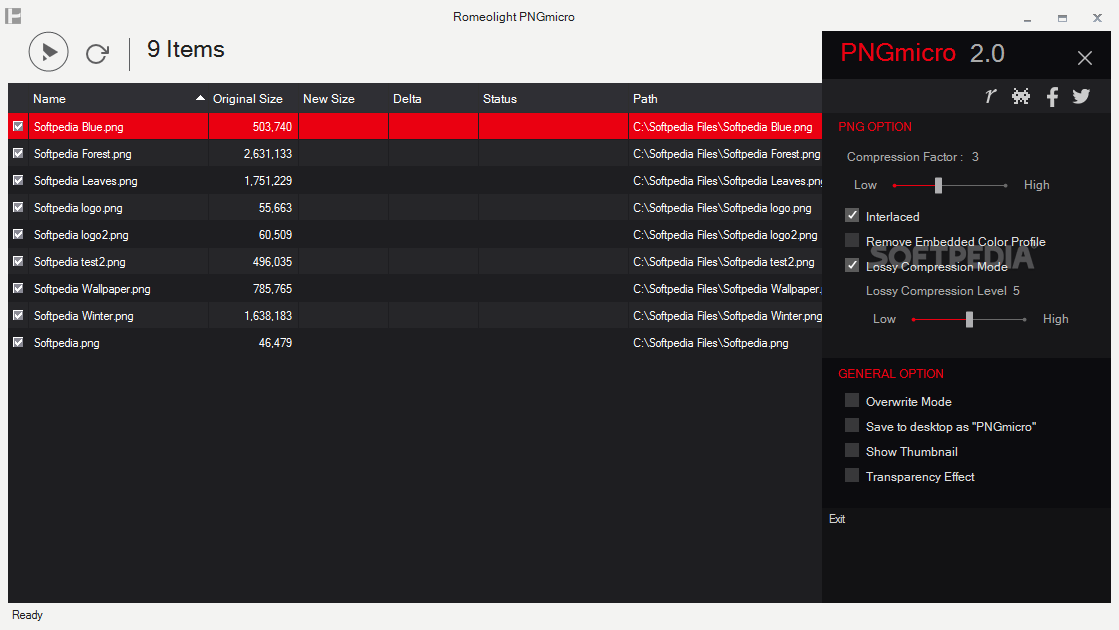Uncheck Softpedia logo2.png row checkbox
Image resolution: width=1119 pixels, height=630 pixels.
(18, 234)
